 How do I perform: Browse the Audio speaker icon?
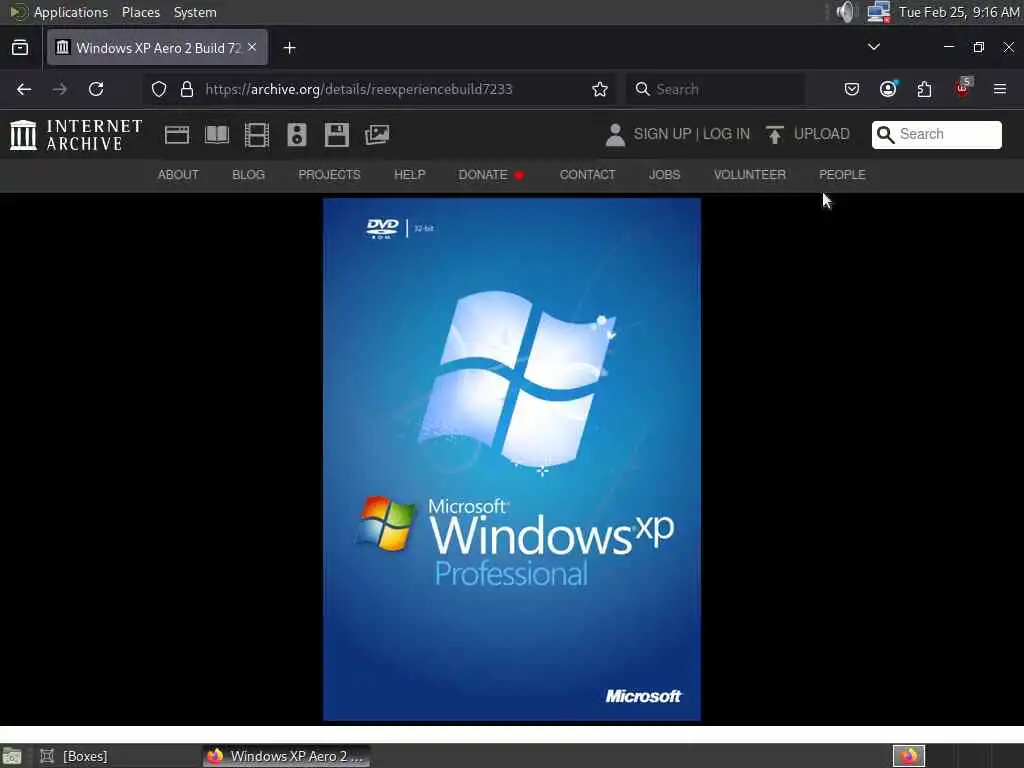pos(296,135)
